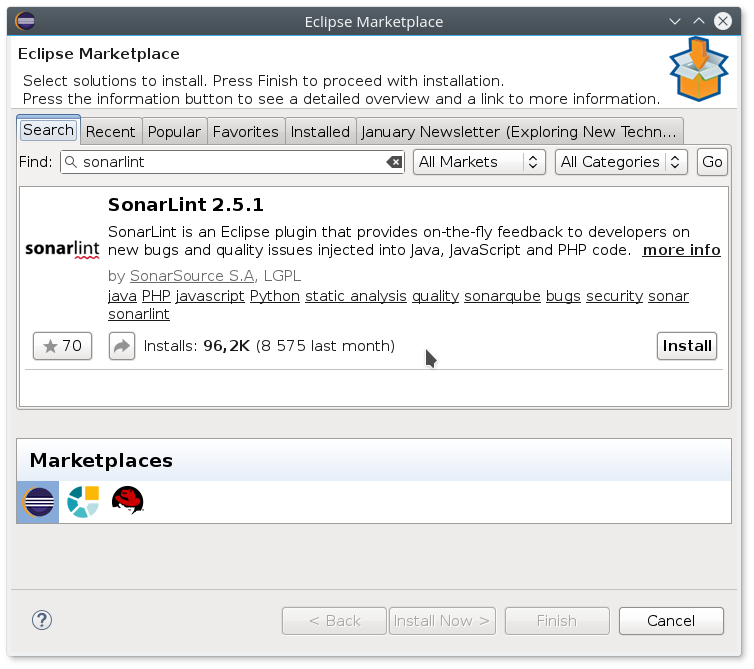Screen dimensions: 754x669
Task: Focus the Find search field
Action: click(x=232, y=162)
